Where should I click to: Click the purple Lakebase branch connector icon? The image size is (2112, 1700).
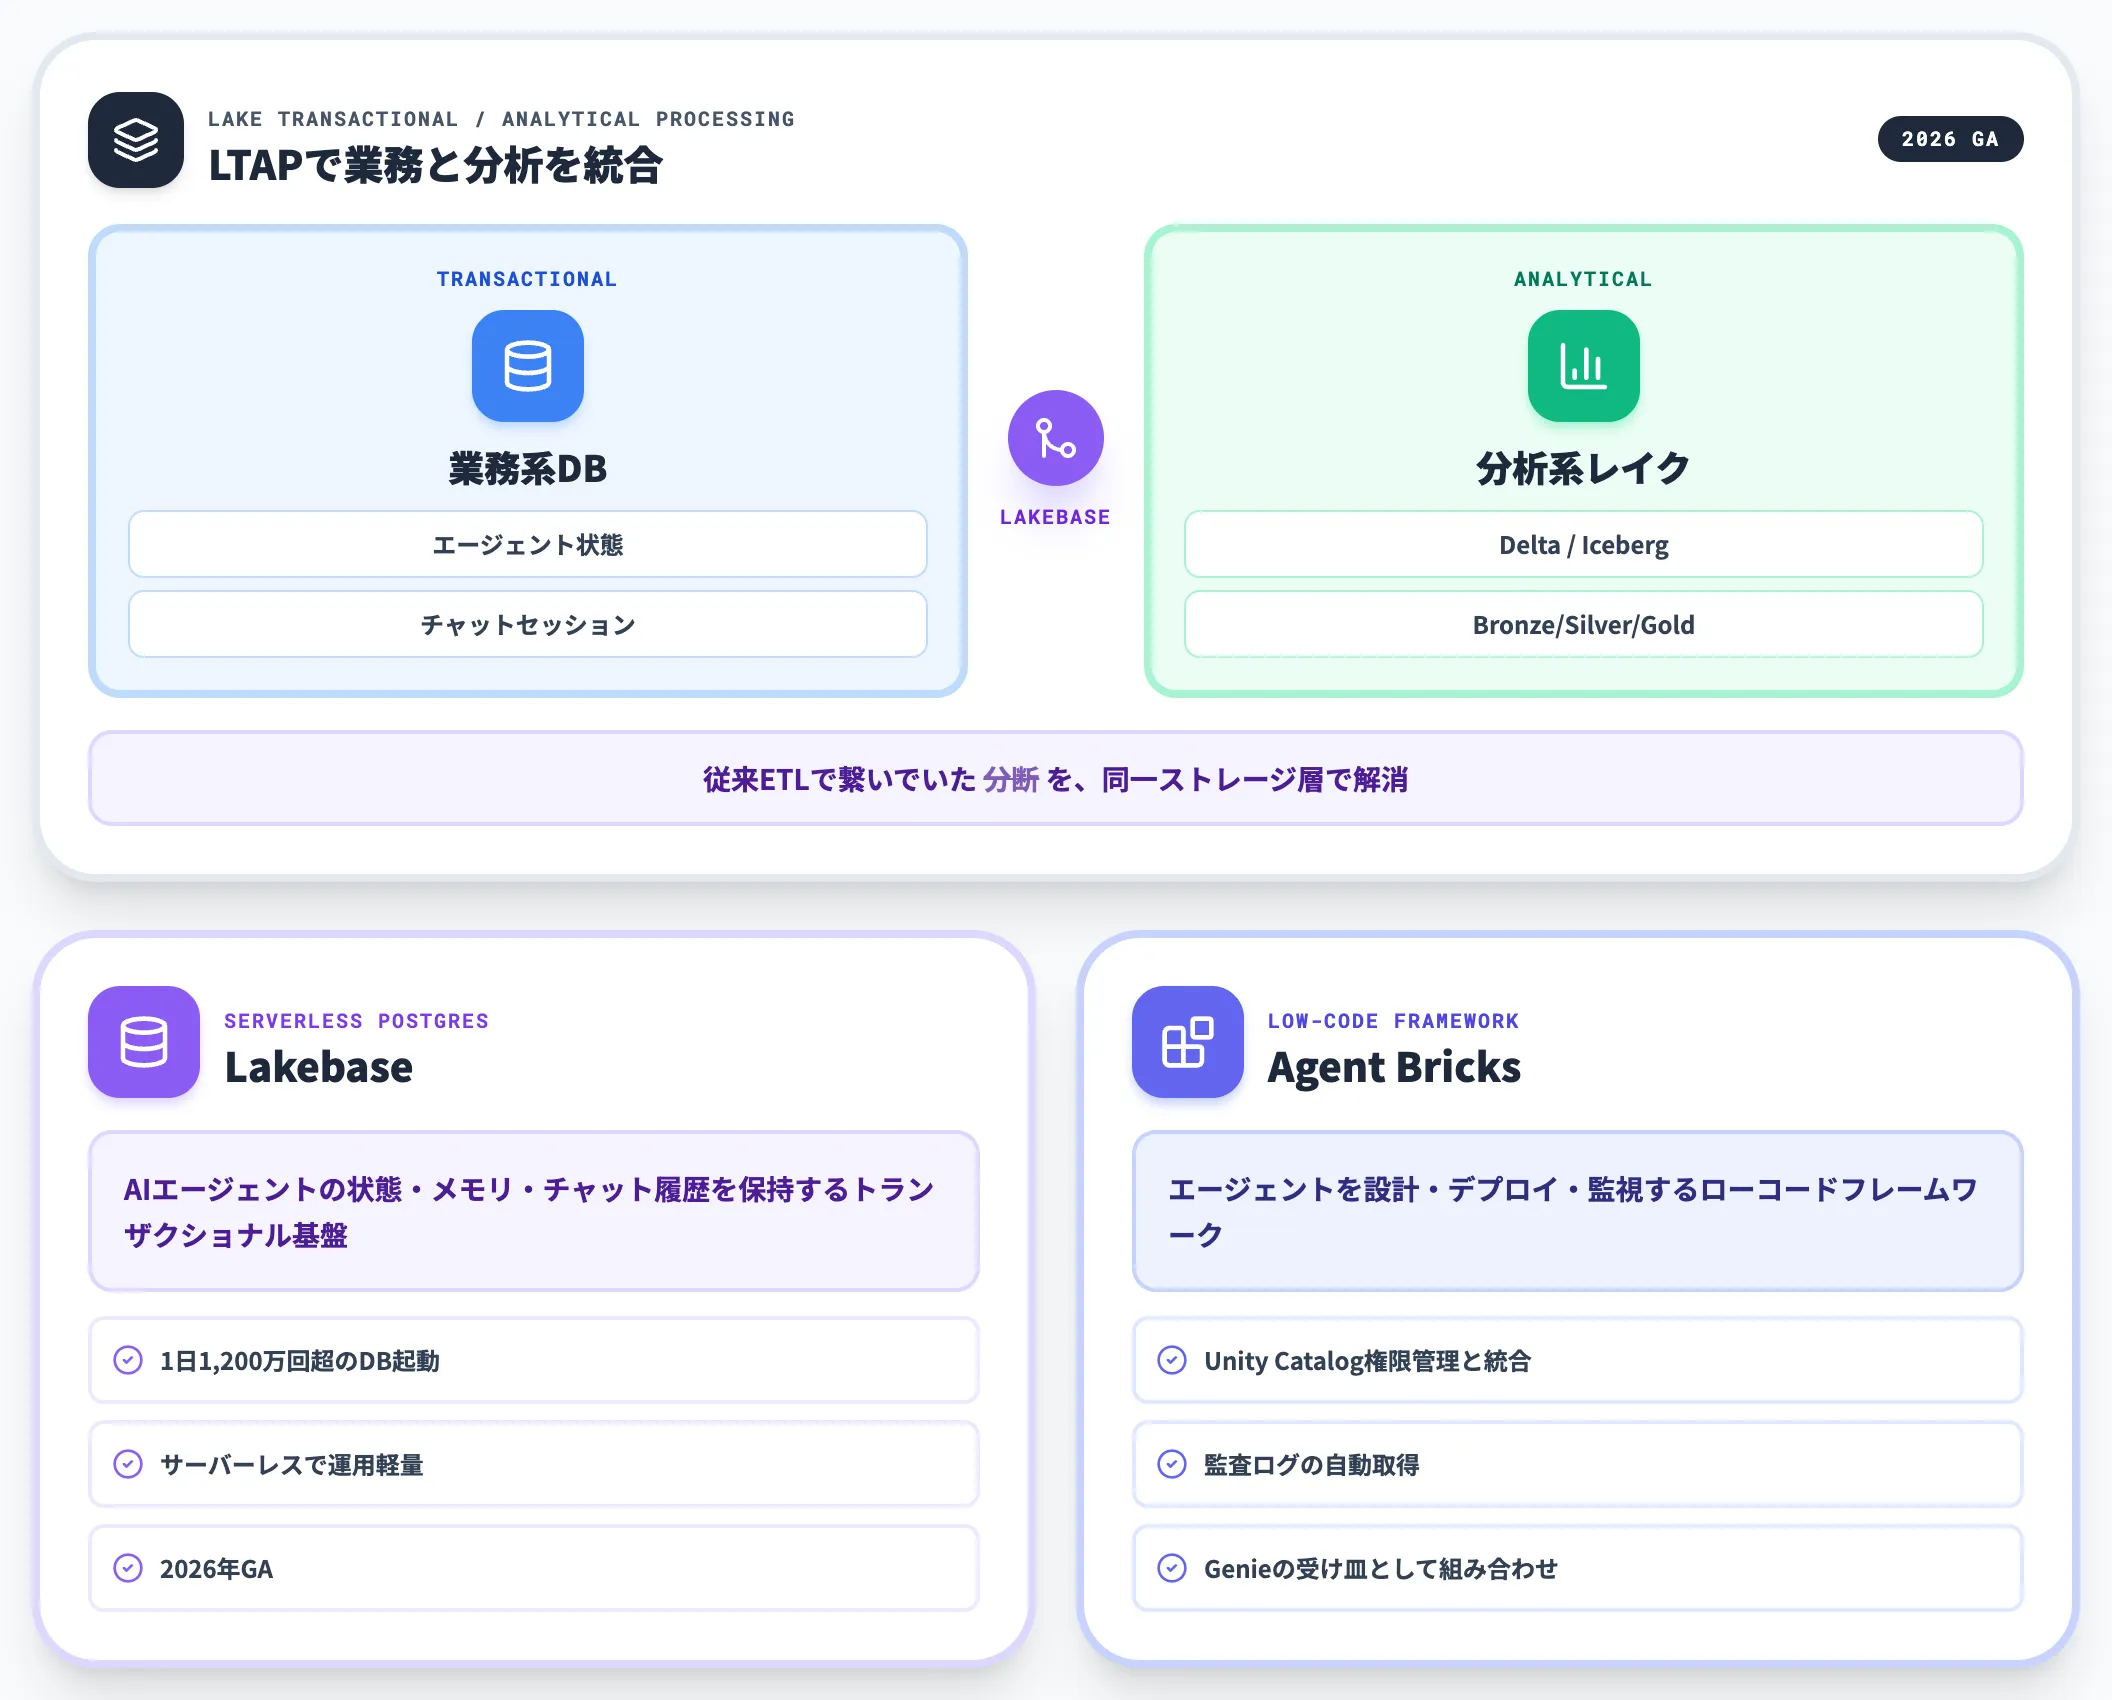pyautogui.click(x=1056, y=438)
